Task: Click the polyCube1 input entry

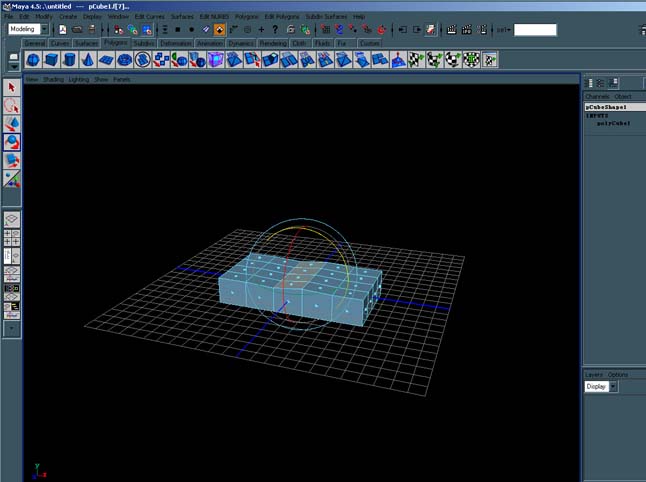Action: [x=613, y=123]
